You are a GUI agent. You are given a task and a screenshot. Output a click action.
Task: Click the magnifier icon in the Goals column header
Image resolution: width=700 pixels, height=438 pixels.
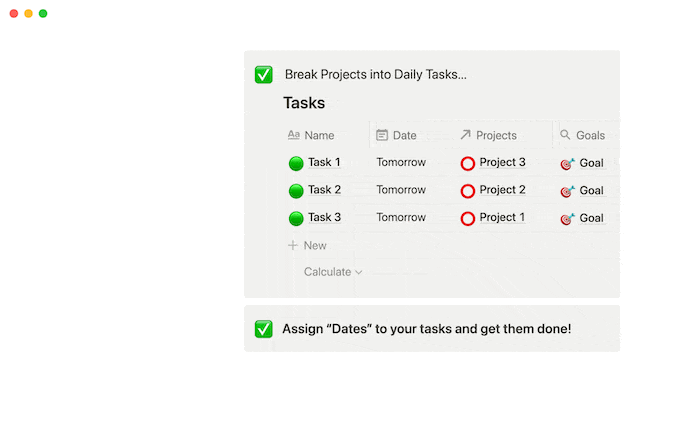pos(565,134)
